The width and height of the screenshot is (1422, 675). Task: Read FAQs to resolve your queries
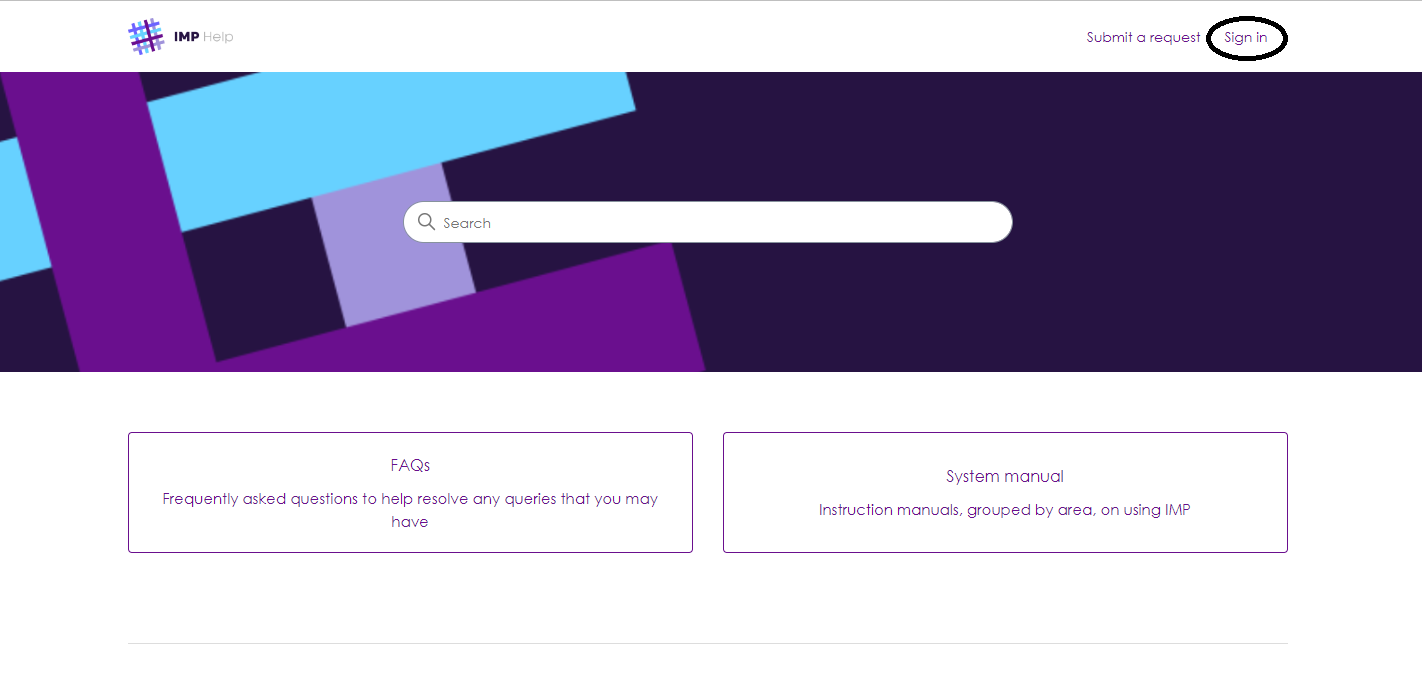pos(410,510)
